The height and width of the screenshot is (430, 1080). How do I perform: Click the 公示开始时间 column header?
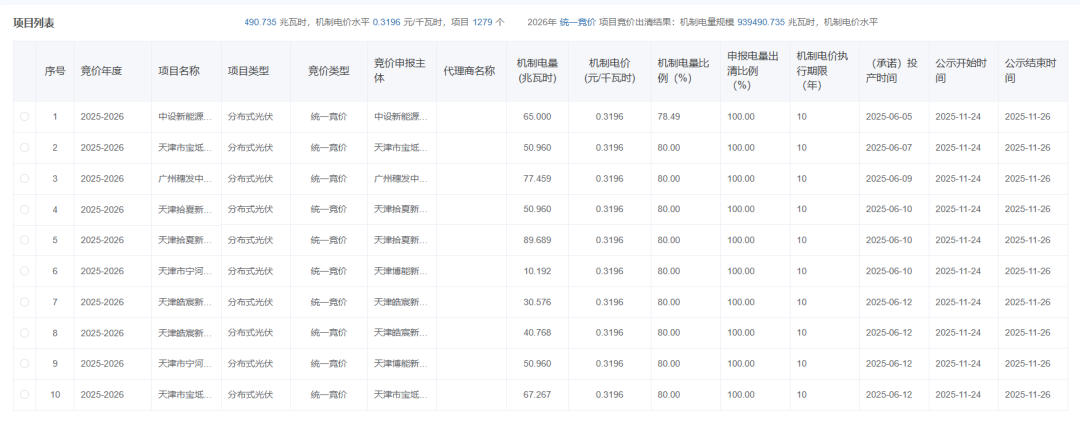tap(961, 71)
